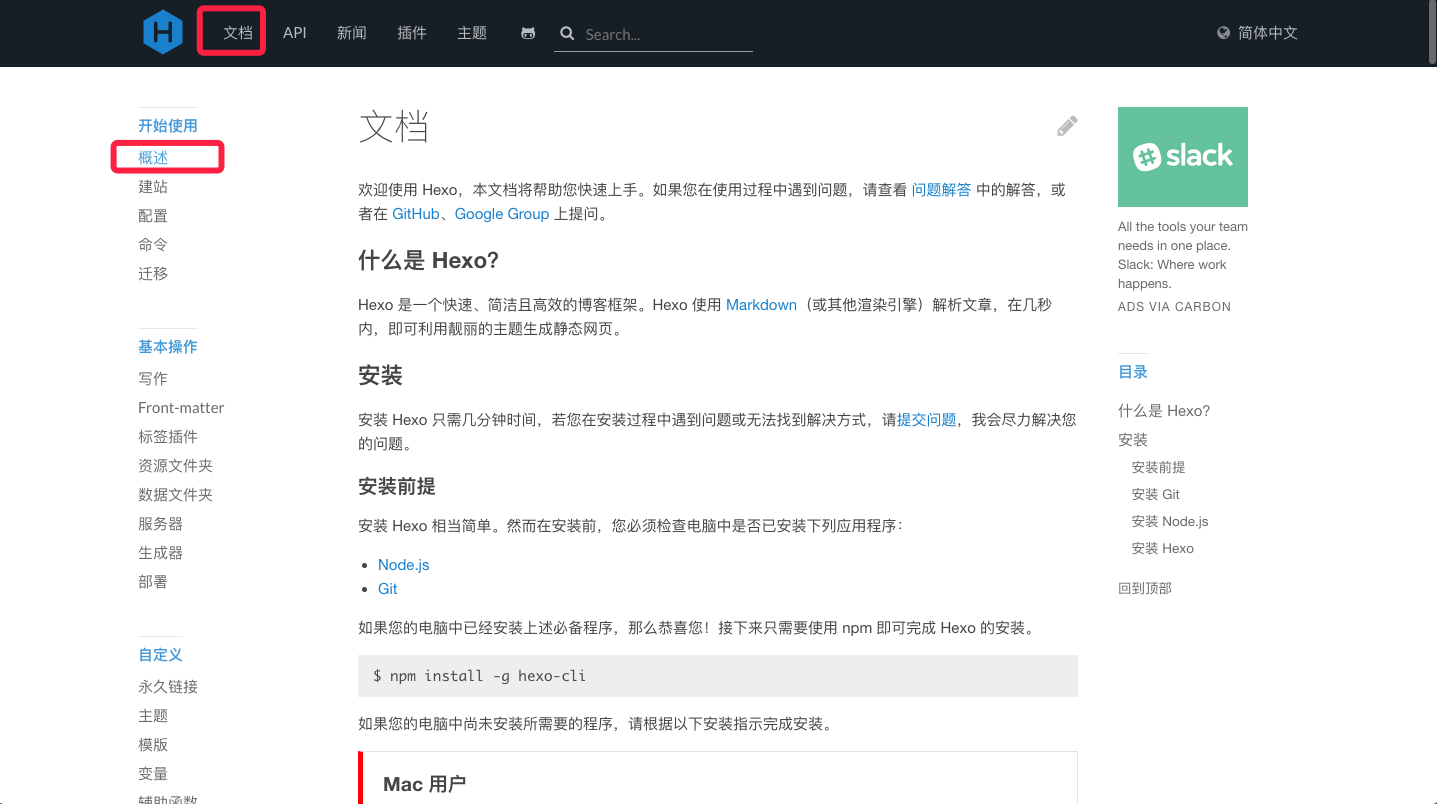Click the 自定义 sidebar heading
This screenshot has width=1437, height=804.
[x=160, y=654]
